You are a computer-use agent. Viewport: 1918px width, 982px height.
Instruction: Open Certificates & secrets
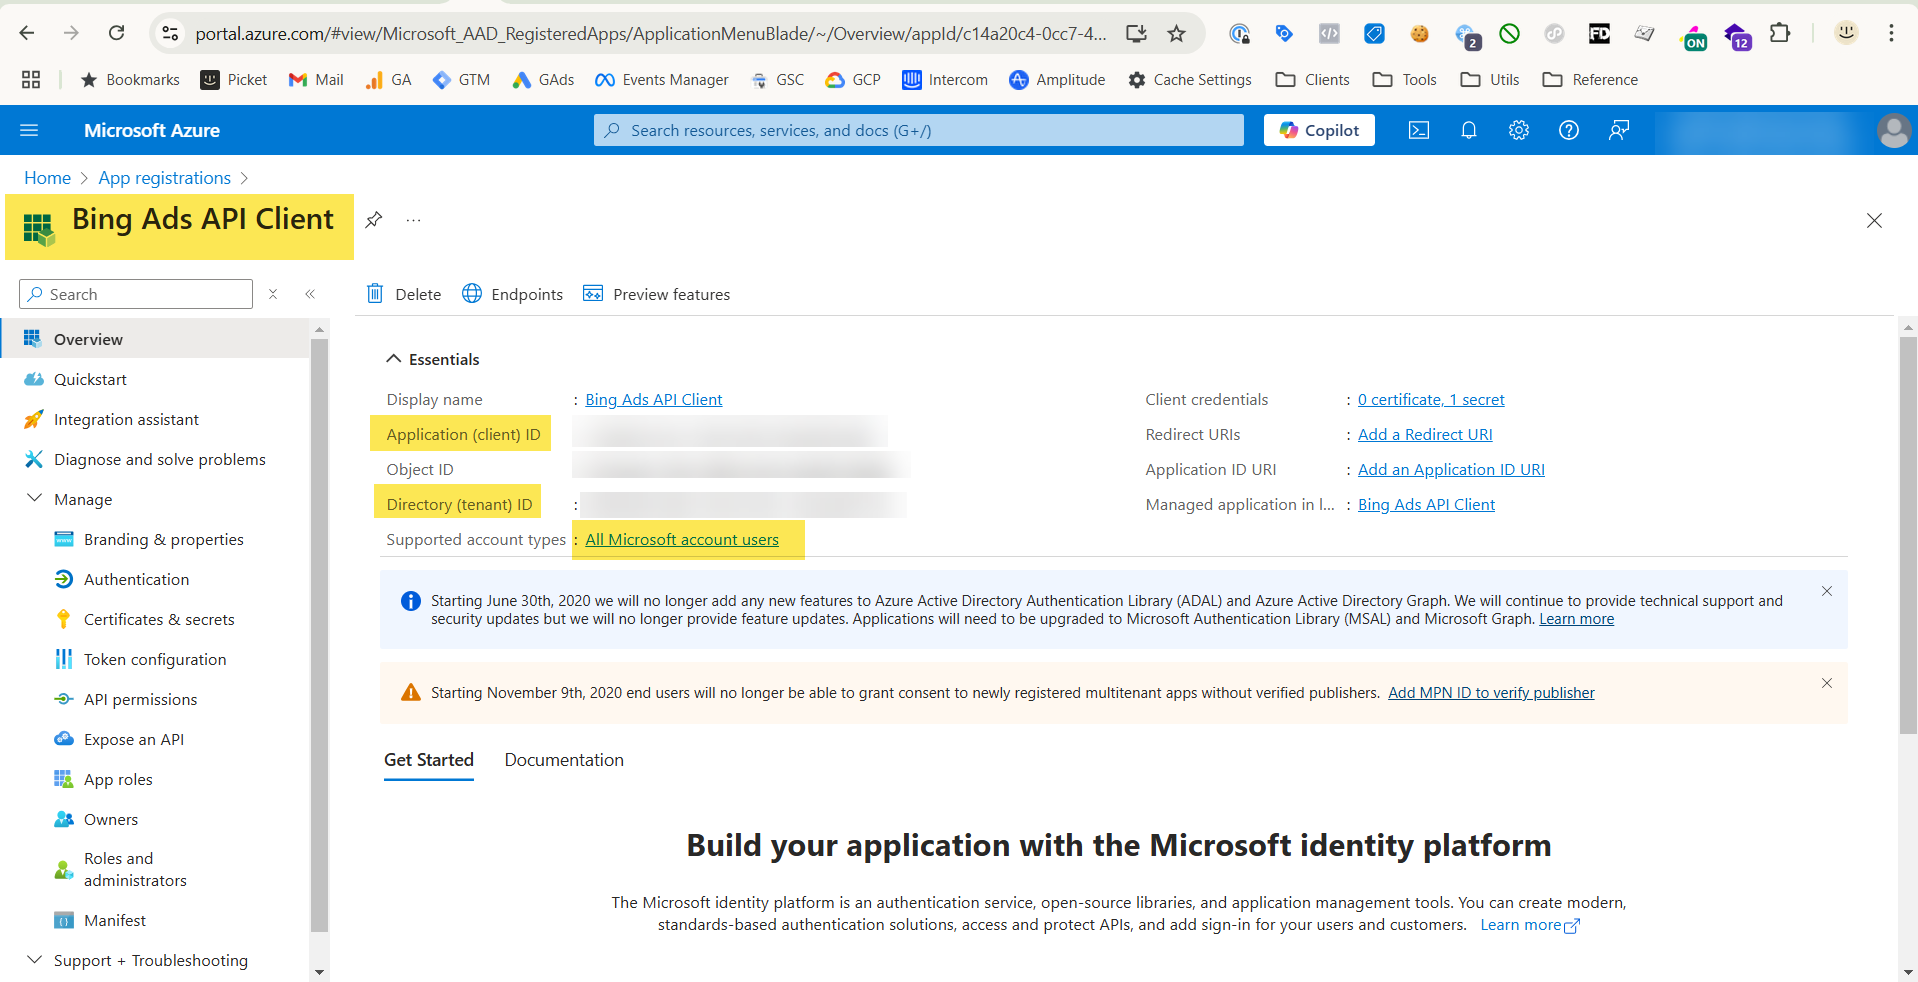pyautogui.click(x=159, y=619)
